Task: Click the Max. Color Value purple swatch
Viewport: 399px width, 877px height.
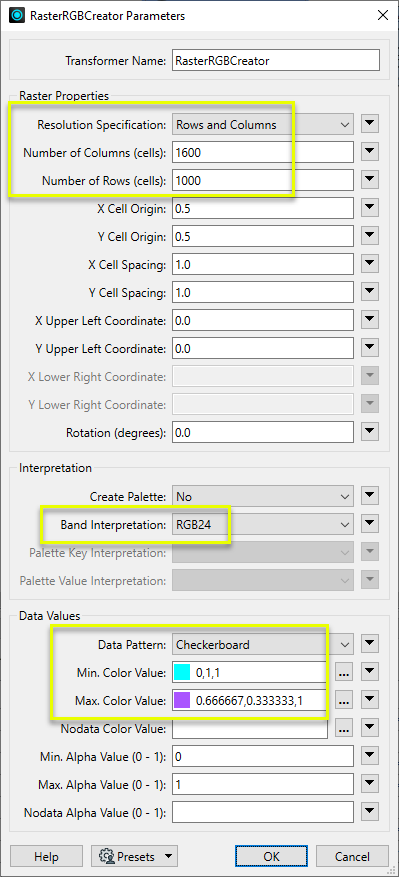Action: tap(183, 700)
